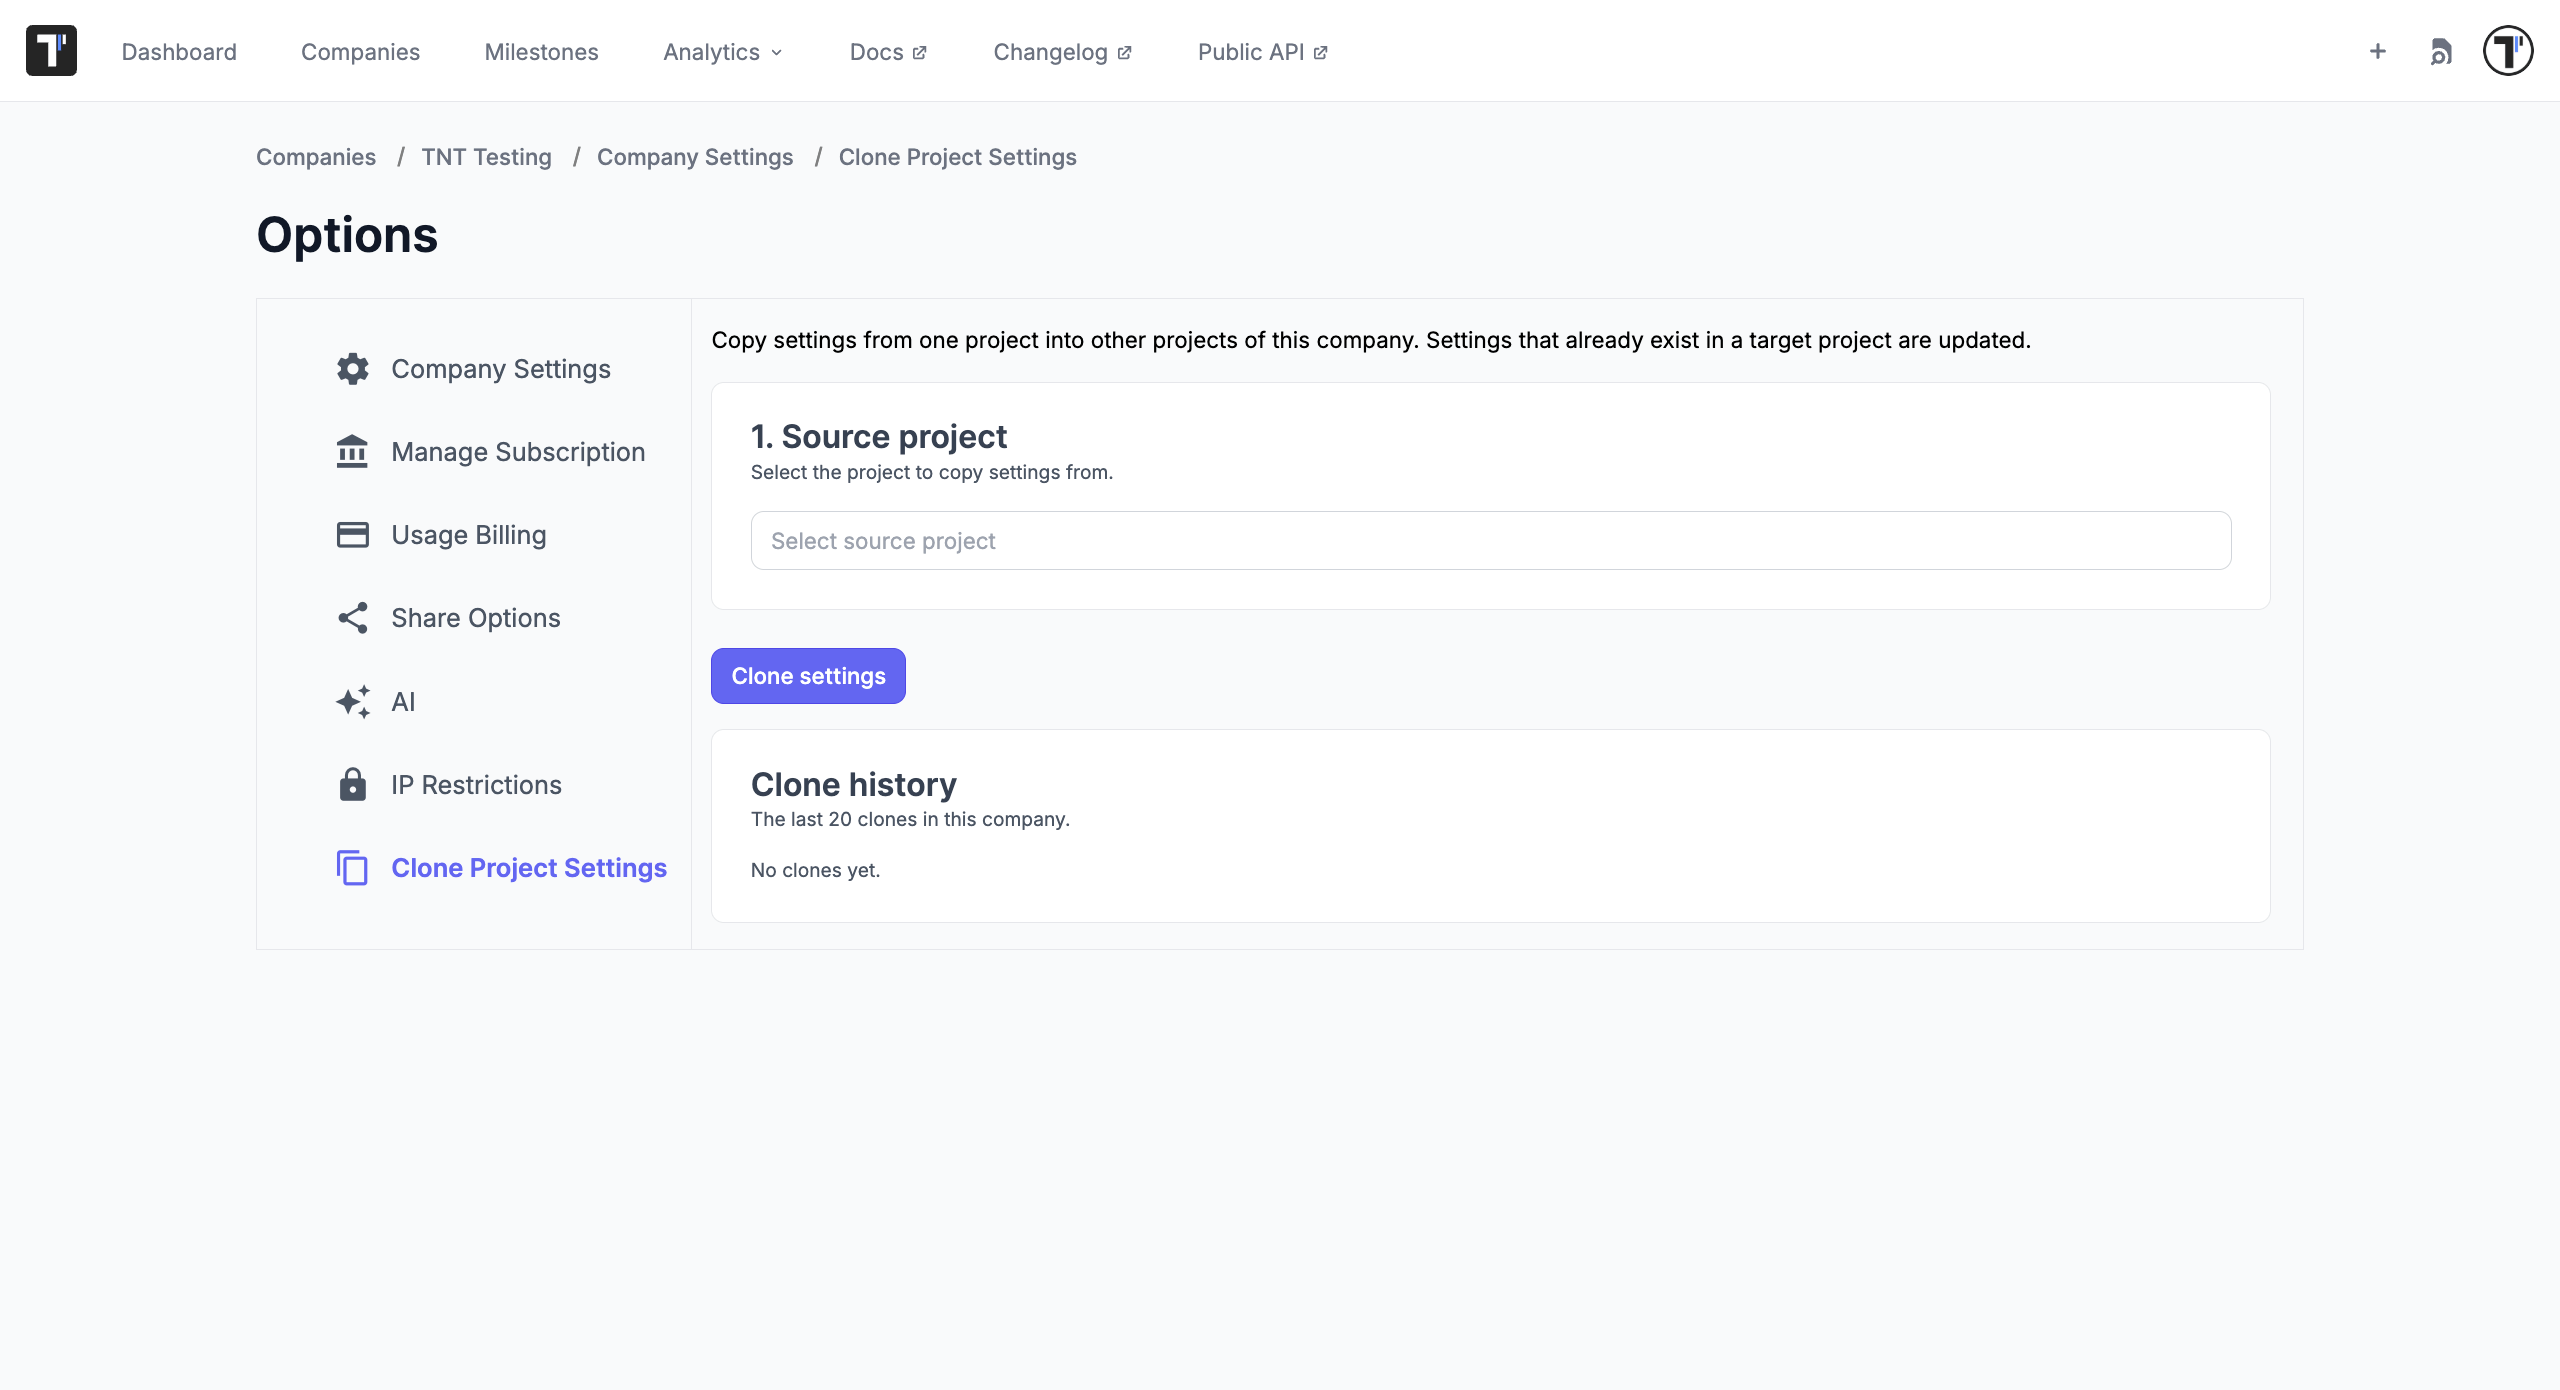The height and width of the screenshot is (1390, 2560).
Task: Click the Share Options share icon
Action: coord(353,618)
